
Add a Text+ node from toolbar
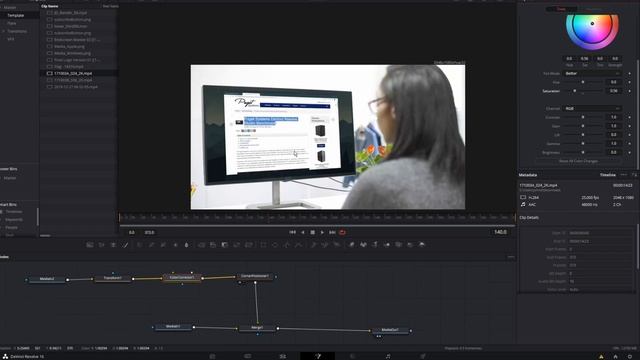click(x=113, y=245)
